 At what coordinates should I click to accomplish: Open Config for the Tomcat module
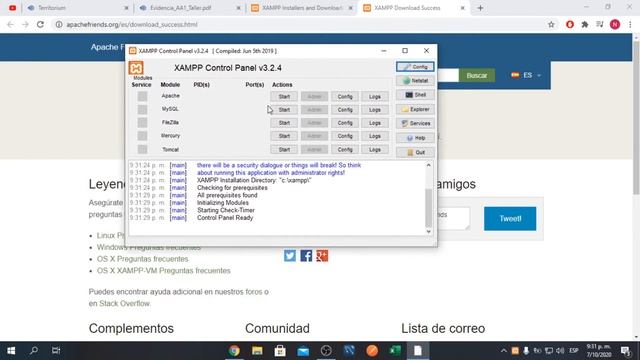pos(344,149)
